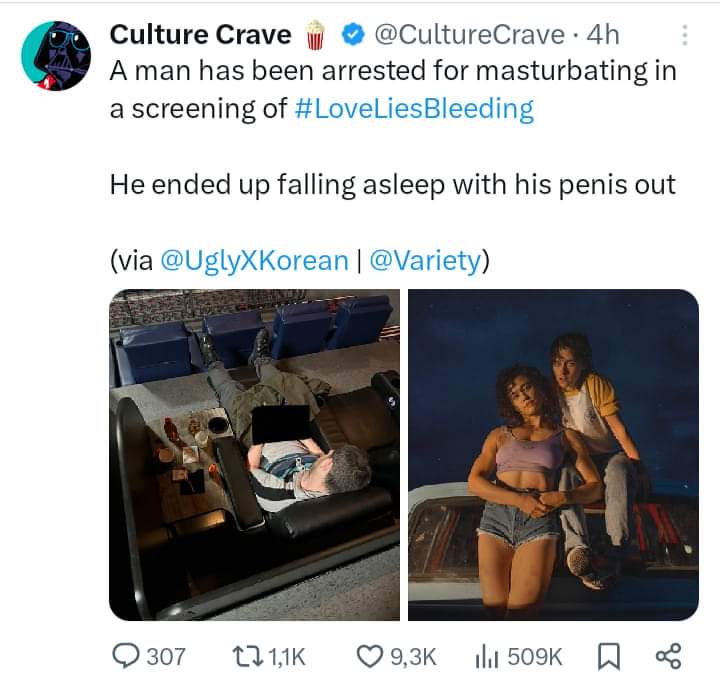Open the tweet's three-dot more menu
This screenshot has width=720, height=682.
[x=684, y=35]
